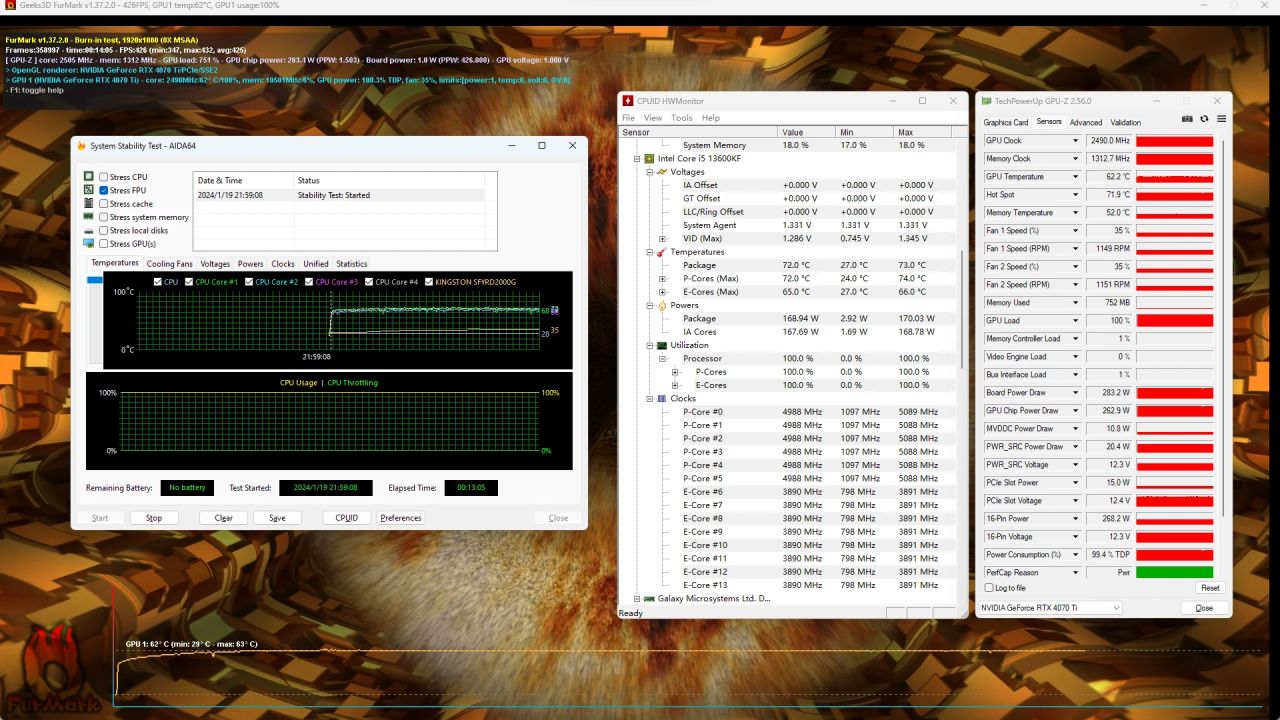
Task: Click the GPU-Z green title bar icon
Action: pos(986,101)
